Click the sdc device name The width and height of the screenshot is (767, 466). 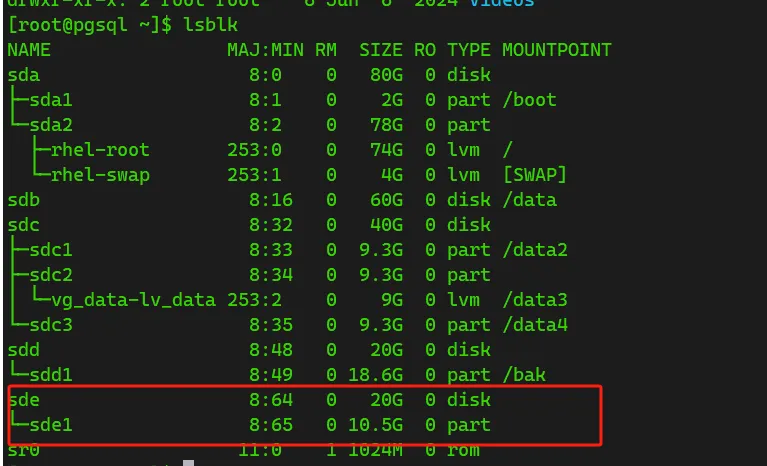23,225
